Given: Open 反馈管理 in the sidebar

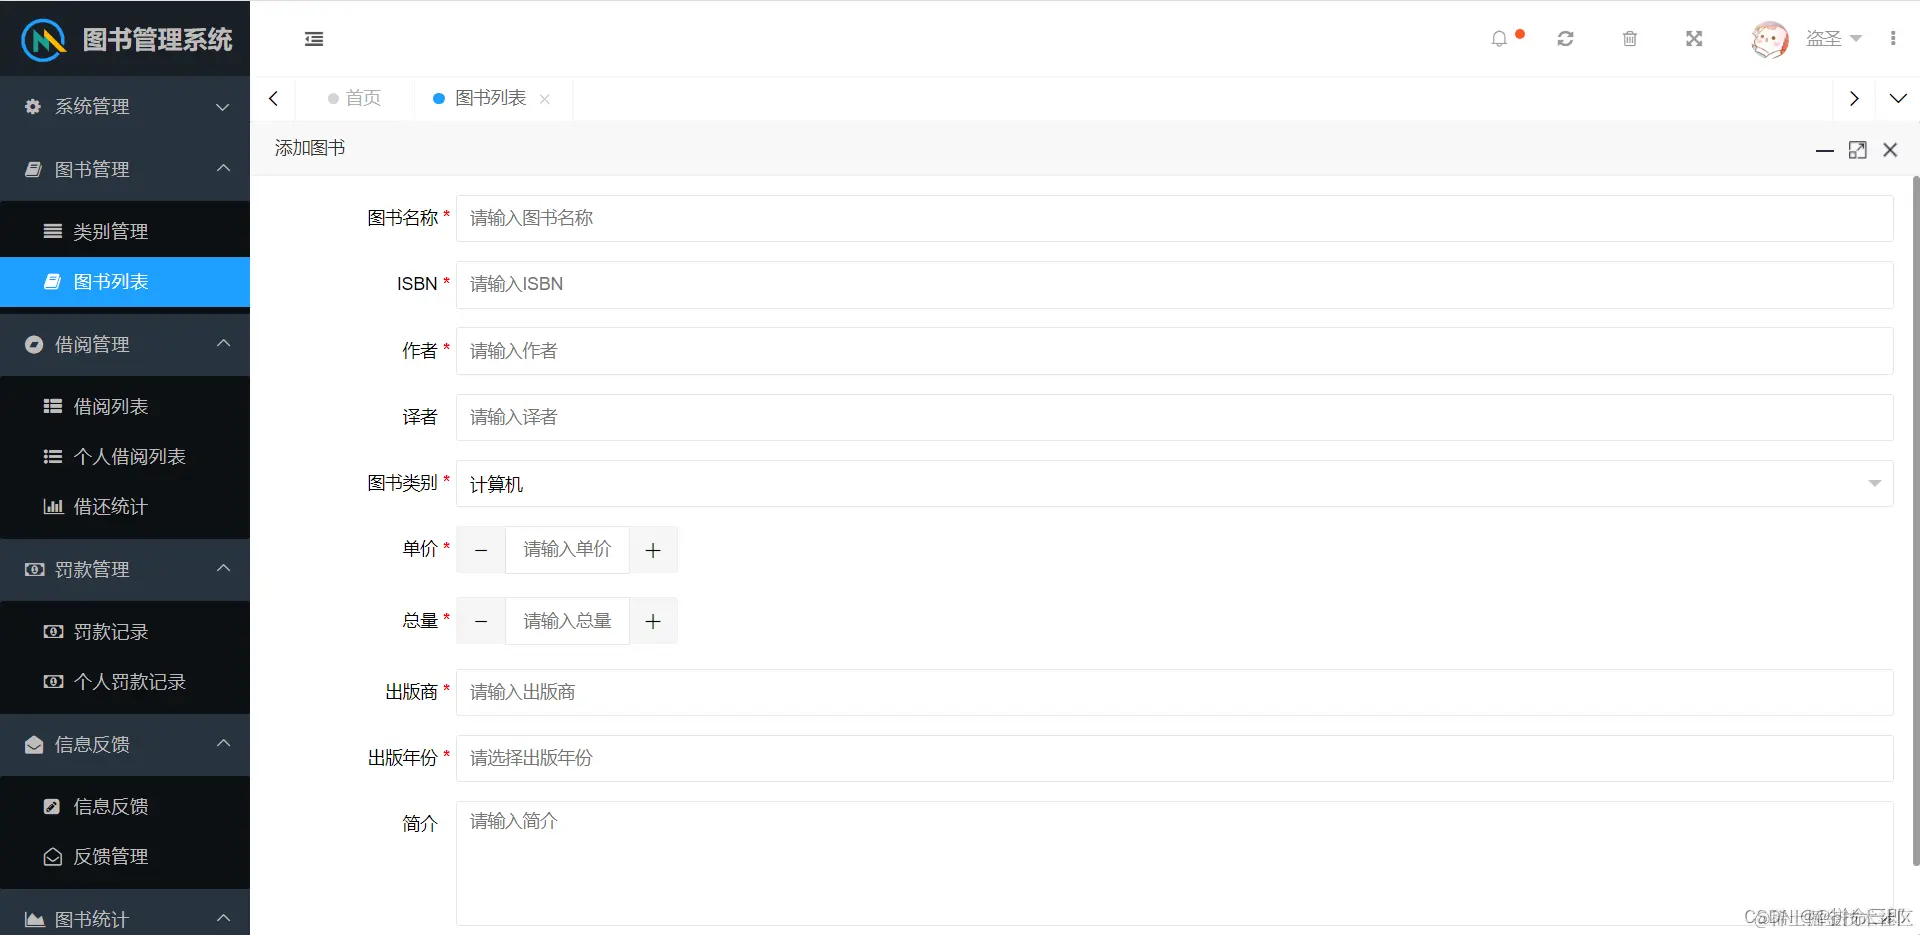Looking at the screenshot, I should (x=125, y=856).
